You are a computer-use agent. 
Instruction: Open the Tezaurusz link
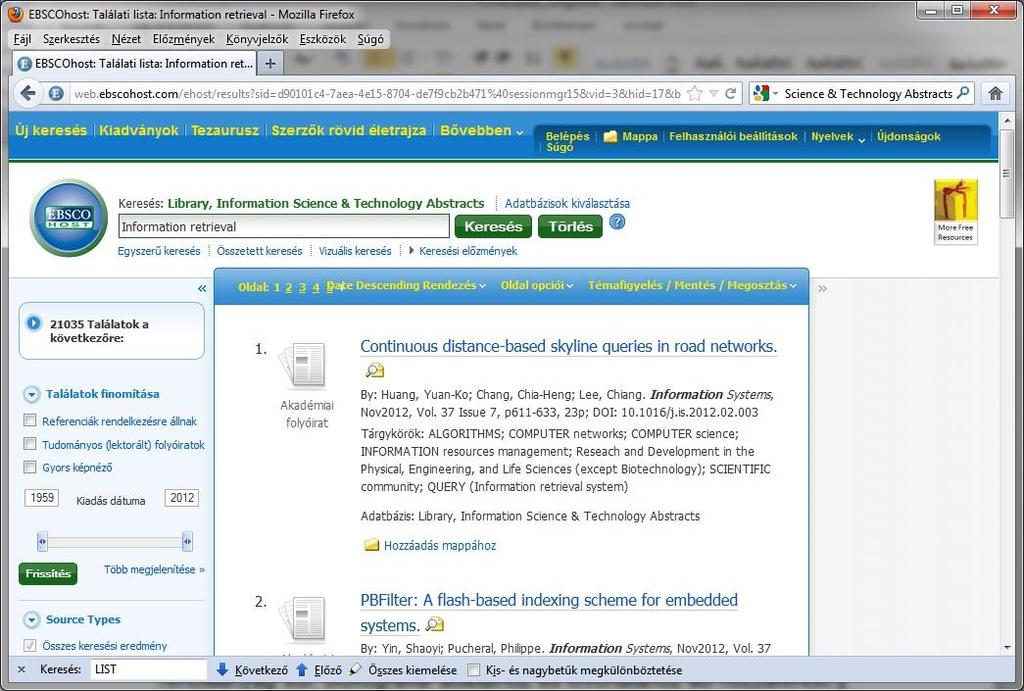225,131
